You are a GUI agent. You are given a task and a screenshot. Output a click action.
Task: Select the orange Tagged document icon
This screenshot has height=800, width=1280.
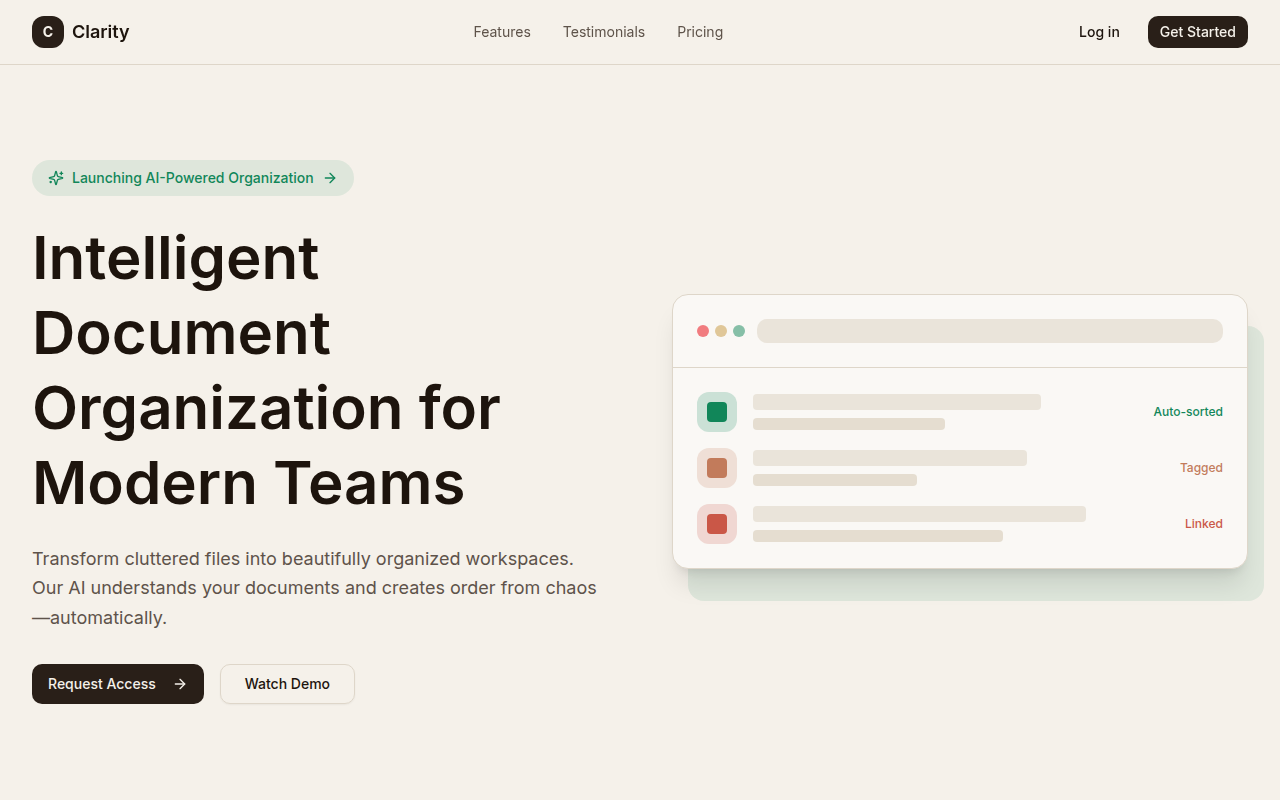(716, 467)
